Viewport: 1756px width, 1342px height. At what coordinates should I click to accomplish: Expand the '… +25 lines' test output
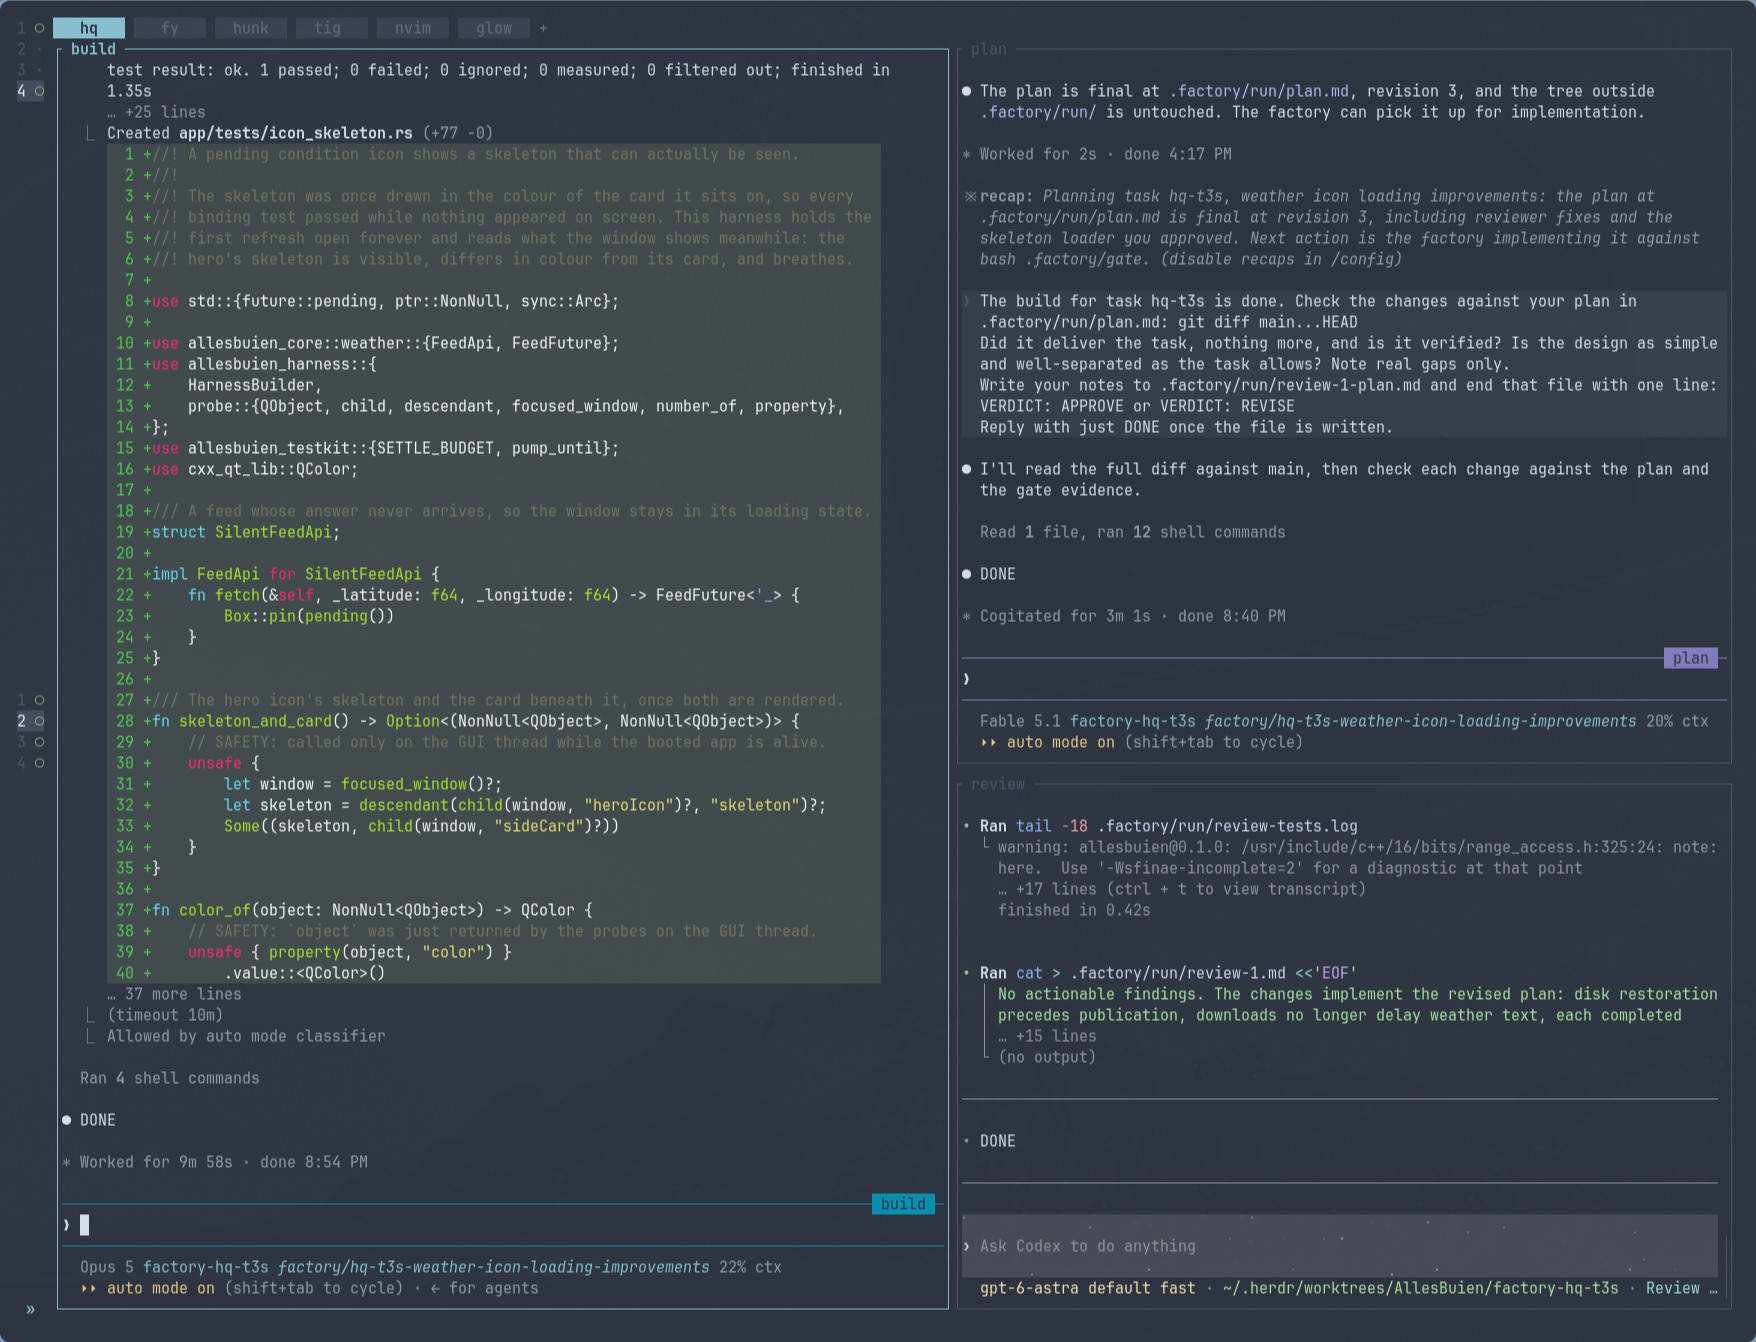pos(157,112)
